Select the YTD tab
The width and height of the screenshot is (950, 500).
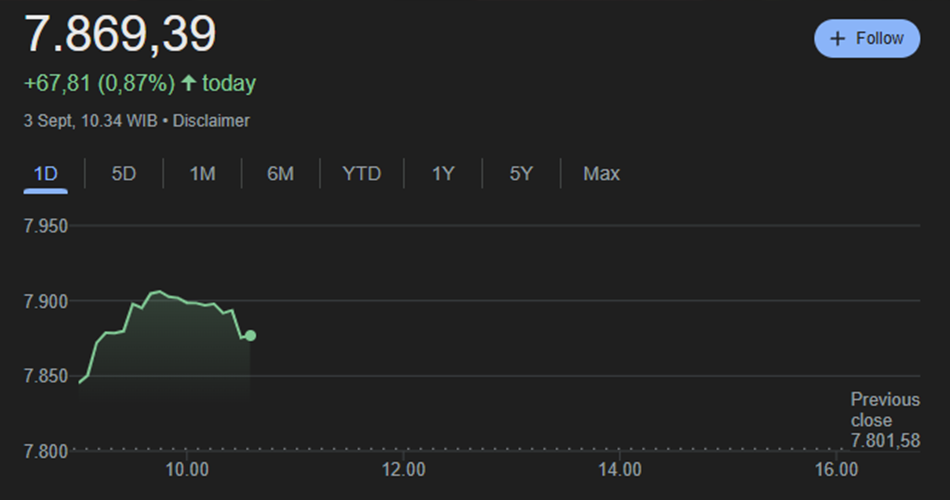[361, 174]
